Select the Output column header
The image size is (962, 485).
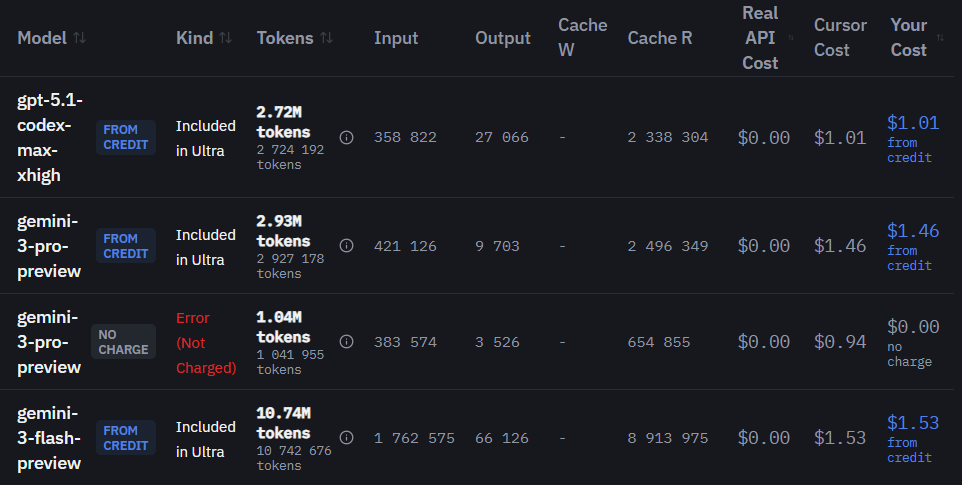[x=503, y=38]
